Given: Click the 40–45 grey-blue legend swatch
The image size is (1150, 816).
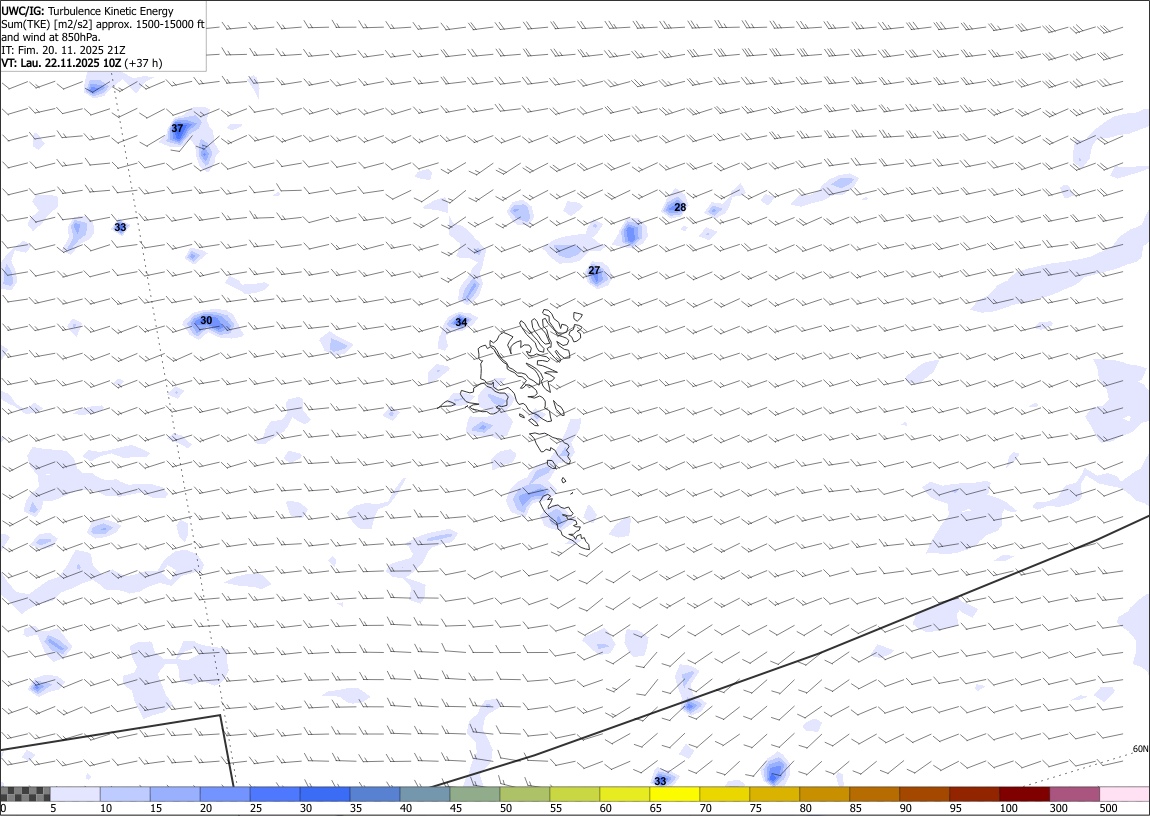Looking at the screenshot, I should (425, 794).
